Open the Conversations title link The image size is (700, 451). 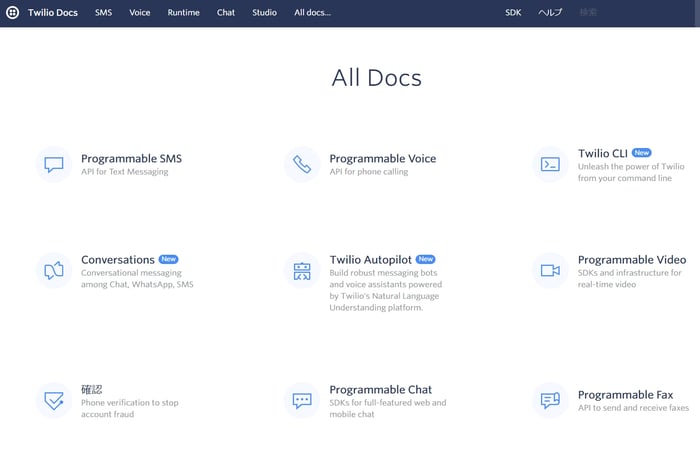pos(118,259)
